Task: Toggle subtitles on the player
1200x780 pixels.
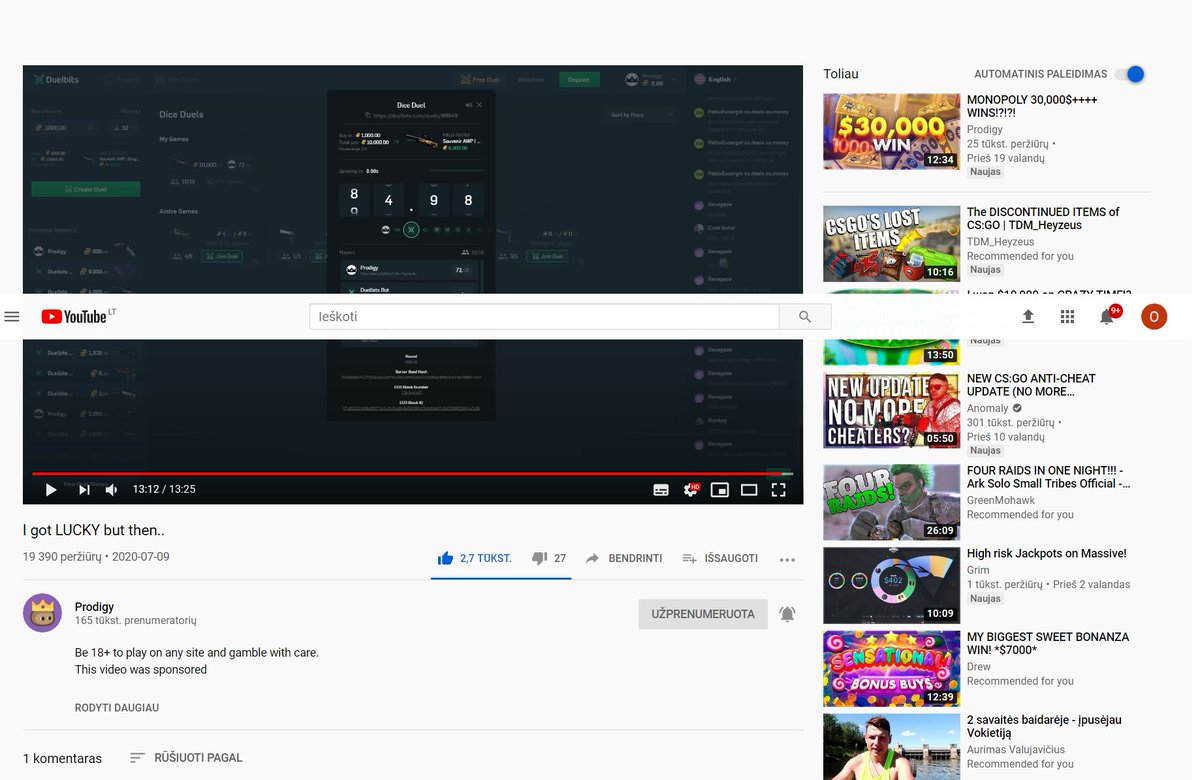Action: pyautogui.click(x=661, y=490)
